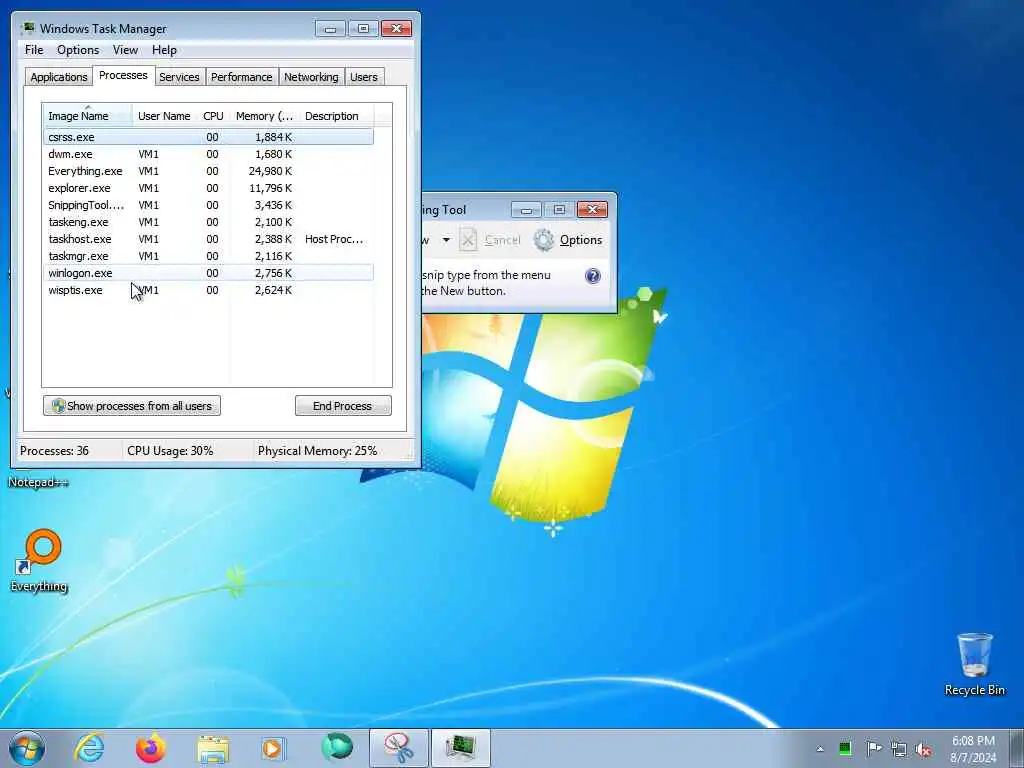The height and width of the screenshot is (768, 1024).
Task: Switch to Networking tab
Action: pos(312,77)
